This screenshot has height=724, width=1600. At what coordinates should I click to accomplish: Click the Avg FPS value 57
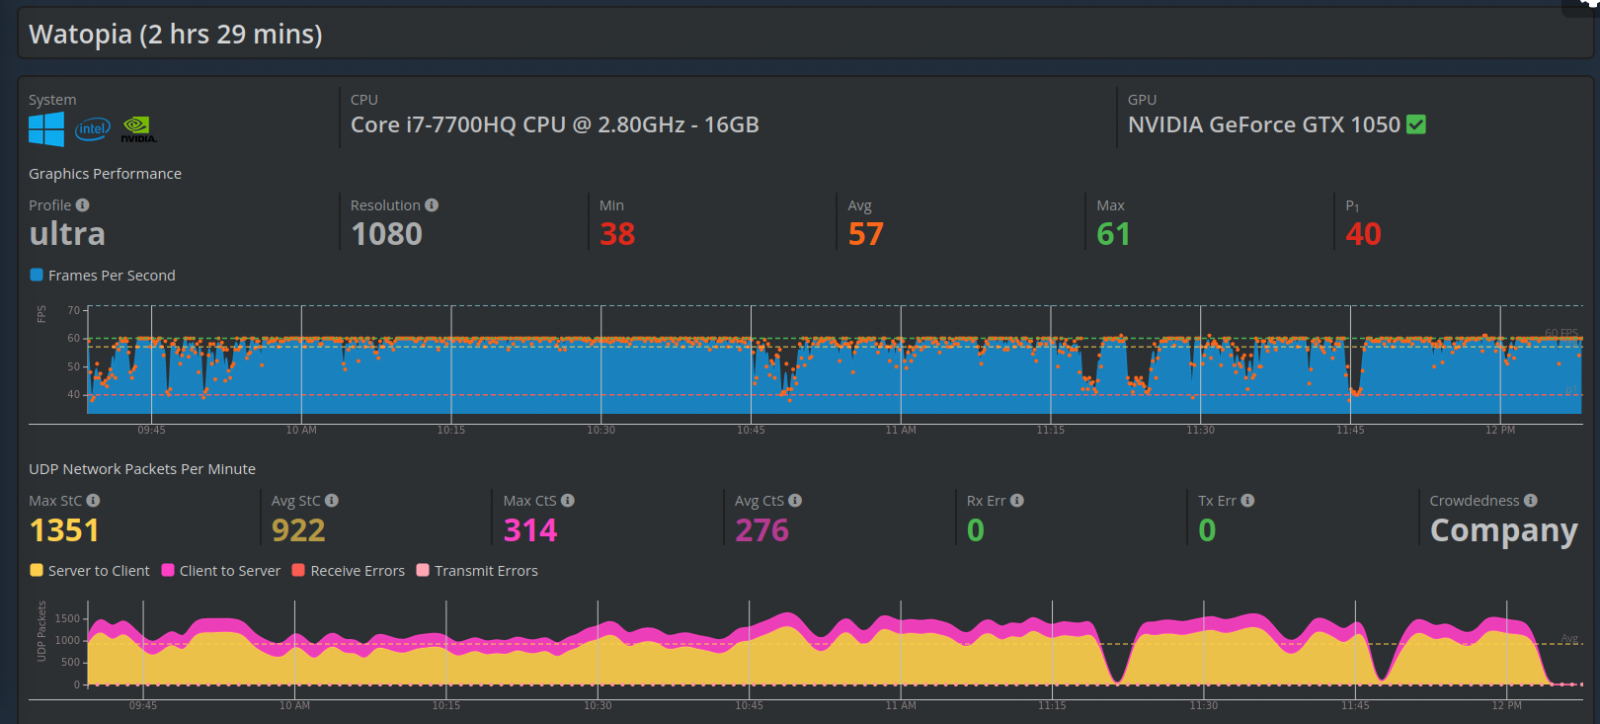pyautogui.click(x=866, y=234)
